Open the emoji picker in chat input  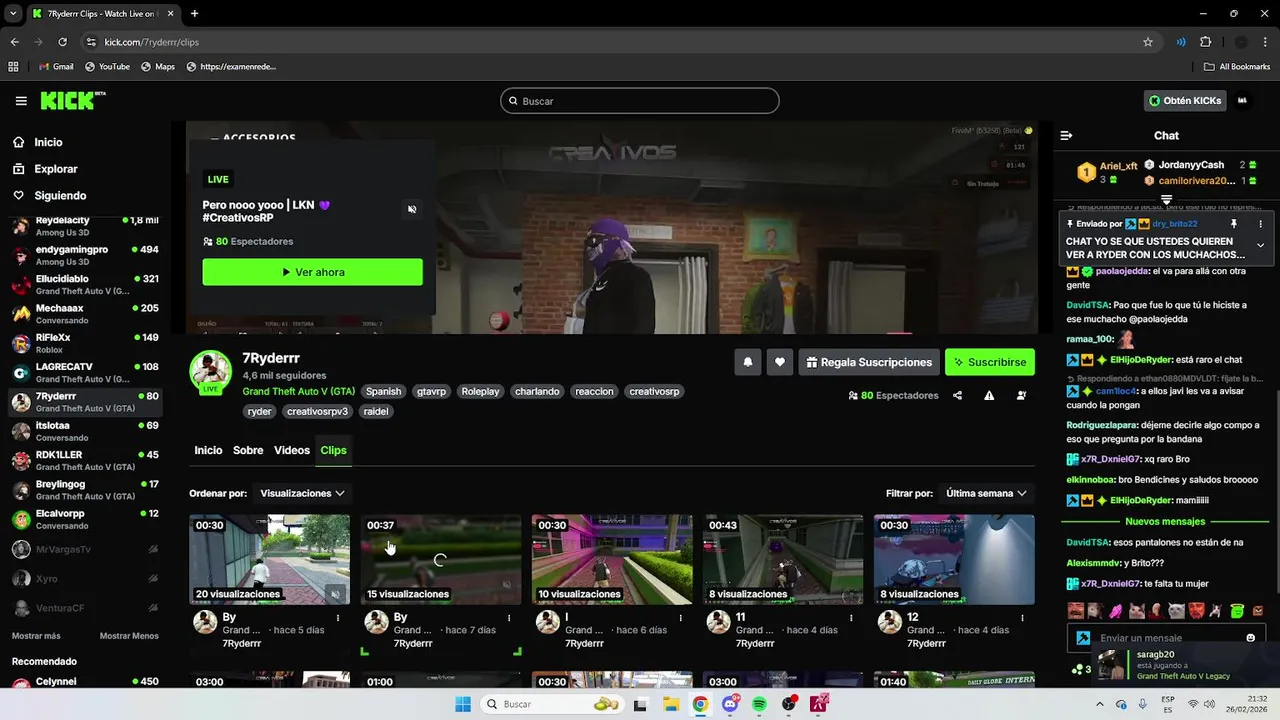[x=1250, y=638]
